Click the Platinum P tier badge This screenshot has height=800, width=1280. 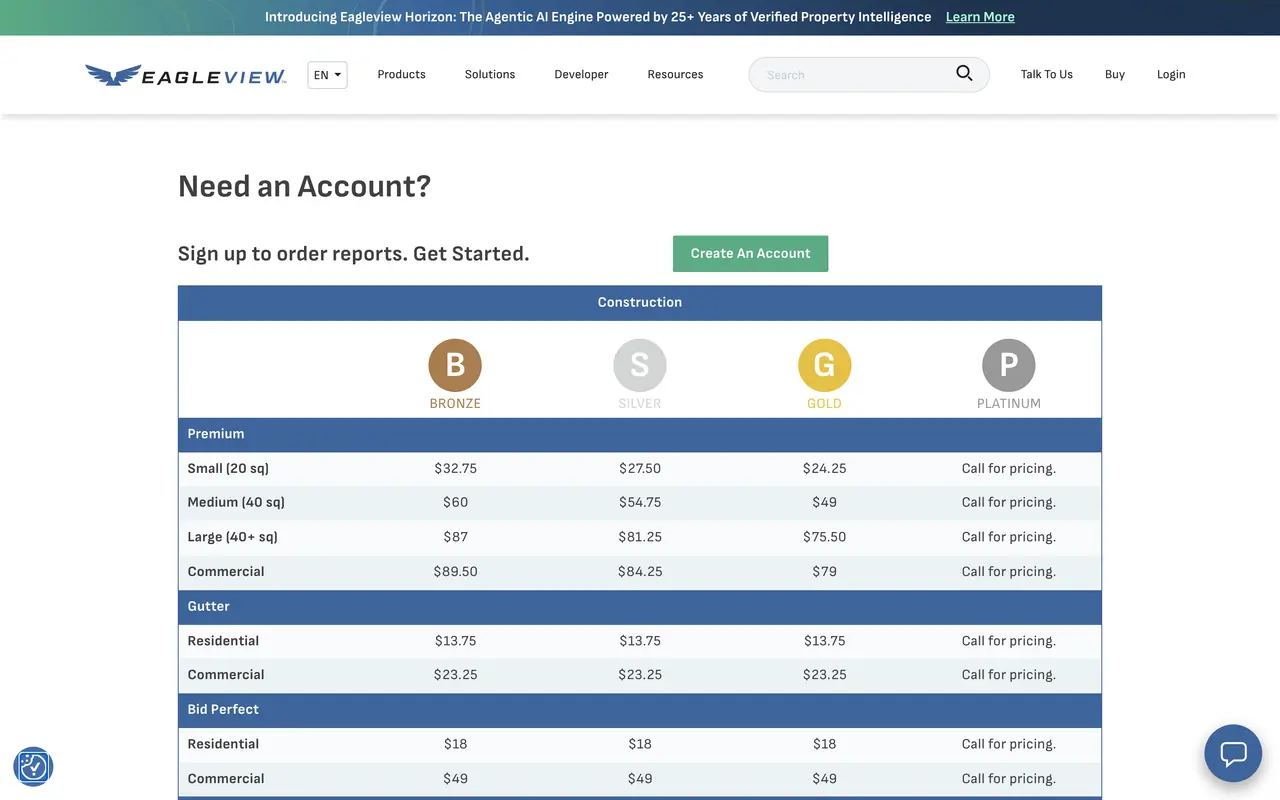tap(1009, 365)
